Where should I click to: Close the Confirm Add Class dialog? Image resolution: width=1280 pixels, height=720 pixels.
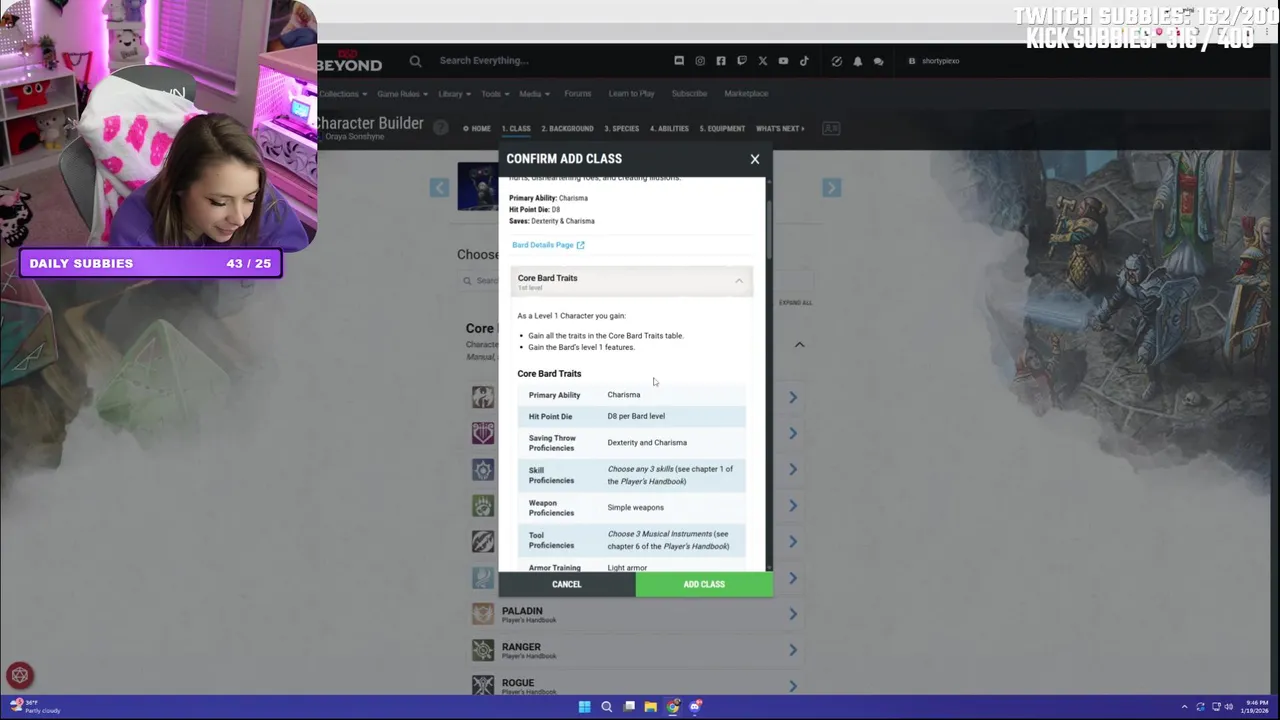755,159
